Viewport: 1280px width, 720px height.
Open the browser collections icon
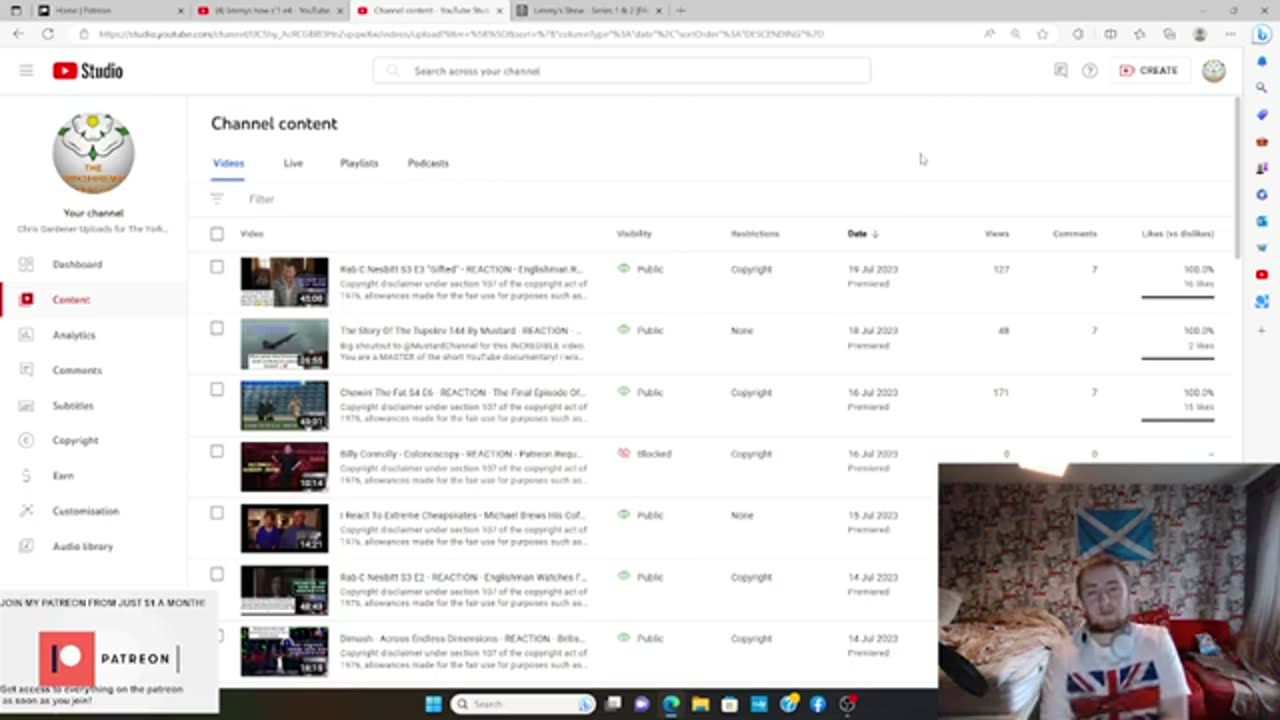click(x=1169, y=34)
